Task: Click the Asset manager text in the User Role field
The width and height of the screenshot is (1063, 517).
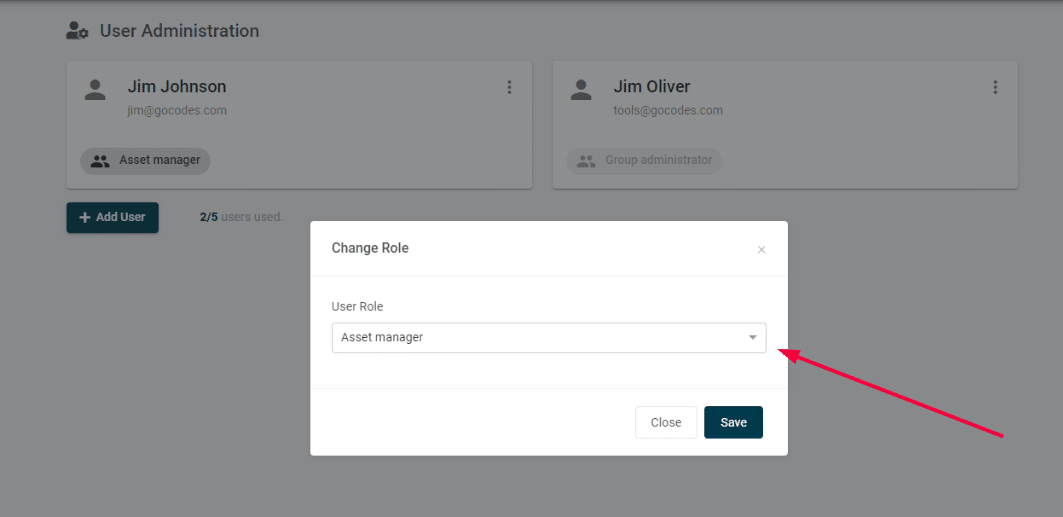Action: coord(382,338)
